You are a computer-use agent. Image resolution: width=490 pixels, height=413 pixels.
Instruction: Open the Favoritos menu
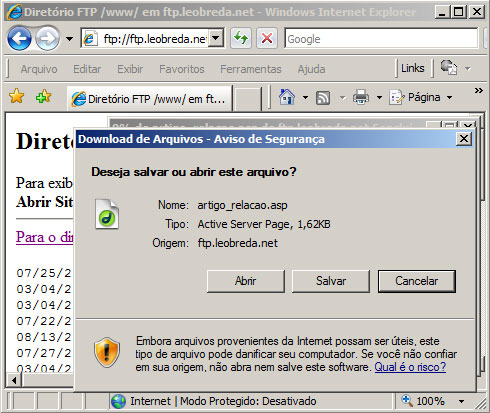[182, 69]
